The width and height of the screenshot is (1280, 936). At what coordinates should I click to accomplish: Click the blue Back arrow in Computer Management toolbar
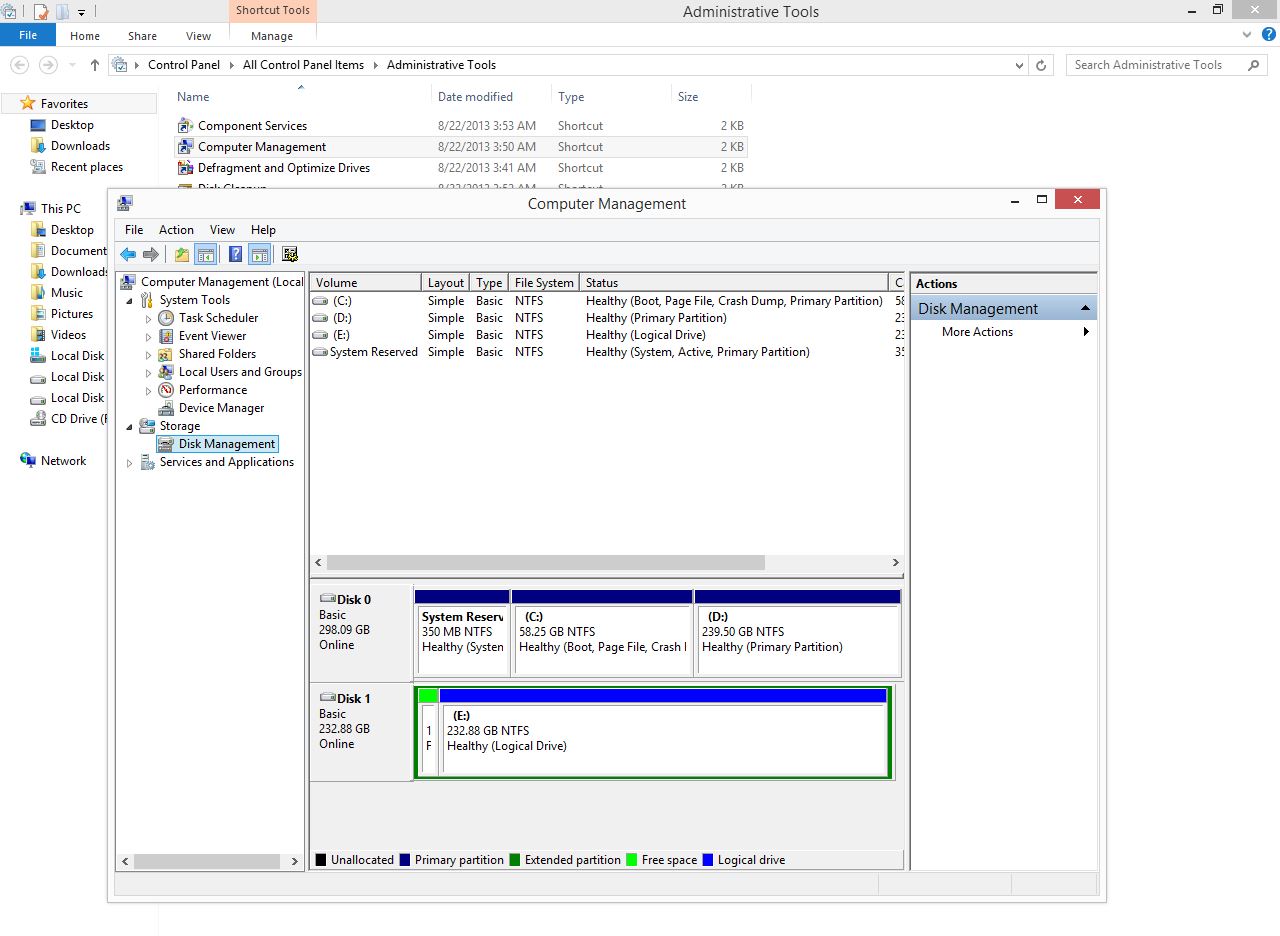[128, 254]
